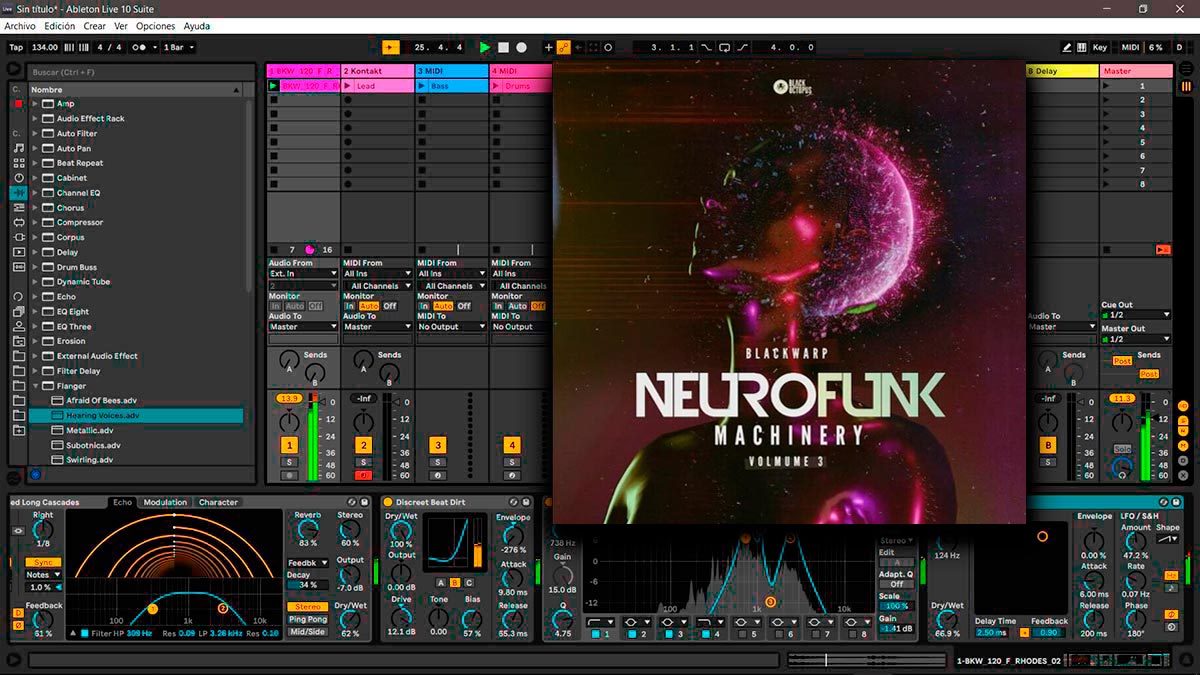
Task: Save the Echo device preset via the disk icon
Action: (363, 502)
